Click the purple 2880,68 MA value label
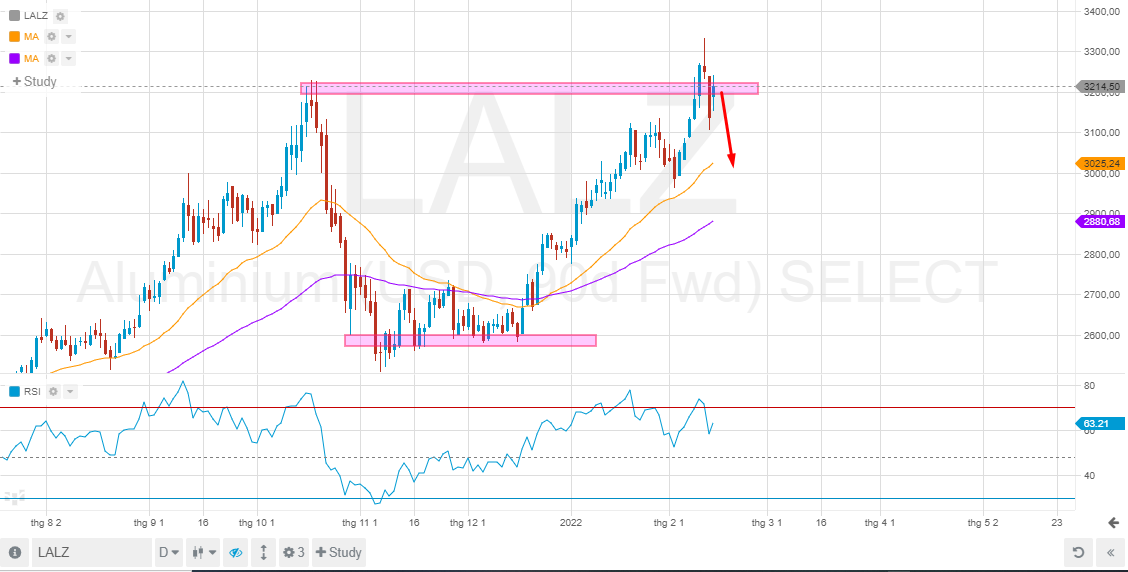 1099,222
